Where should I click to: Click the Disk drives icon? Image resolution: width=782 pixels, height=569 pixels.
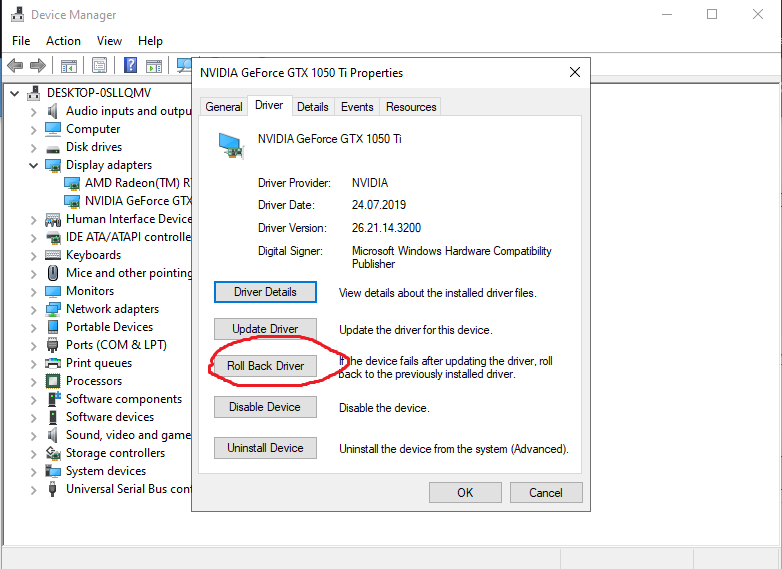[x=53, y=148]
